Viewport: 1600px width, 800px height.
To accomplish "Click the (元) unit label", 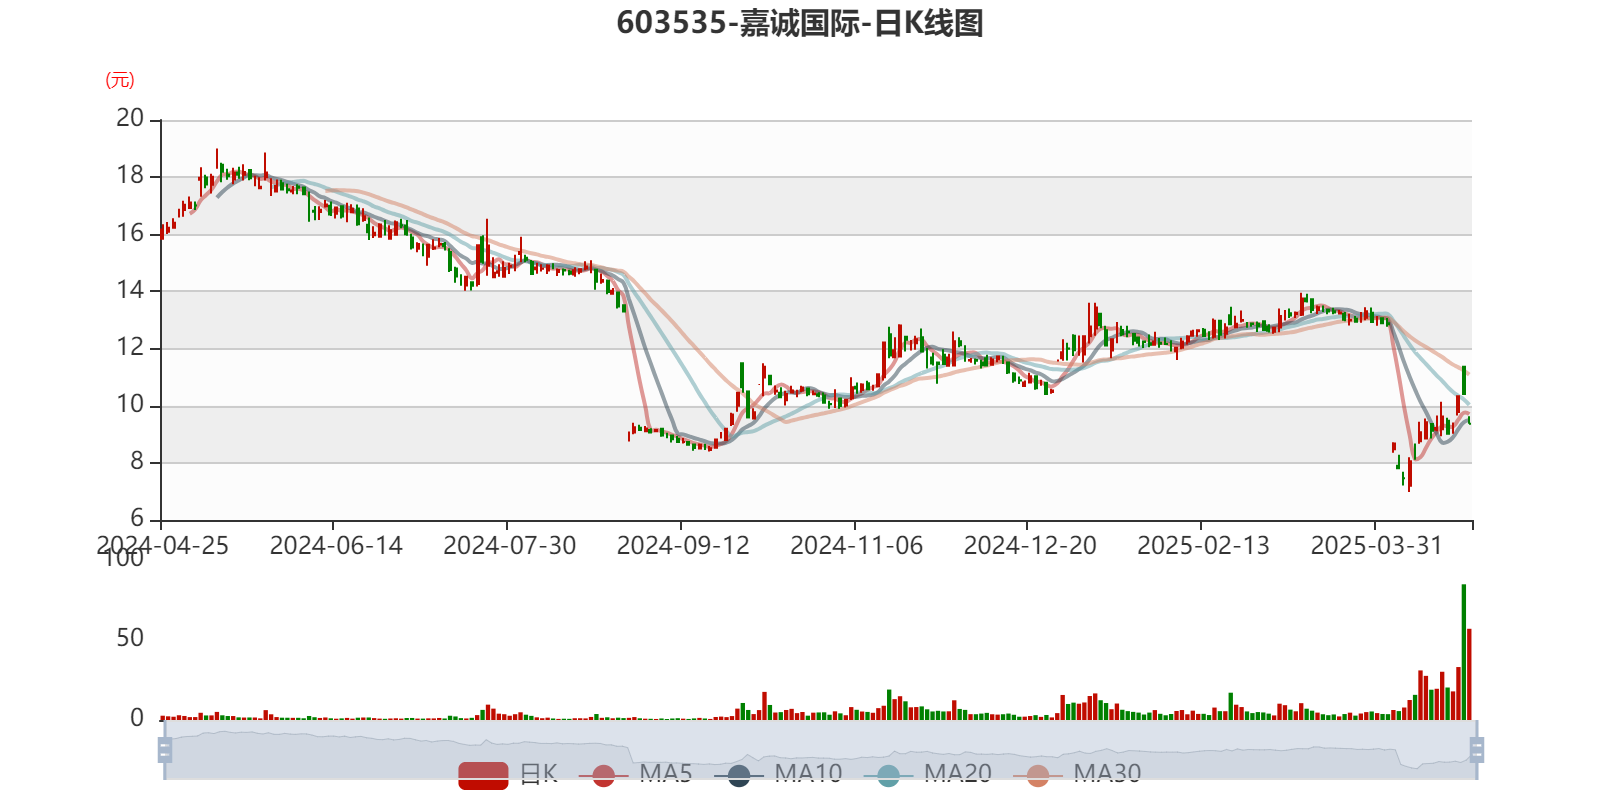I will point(120,80).
